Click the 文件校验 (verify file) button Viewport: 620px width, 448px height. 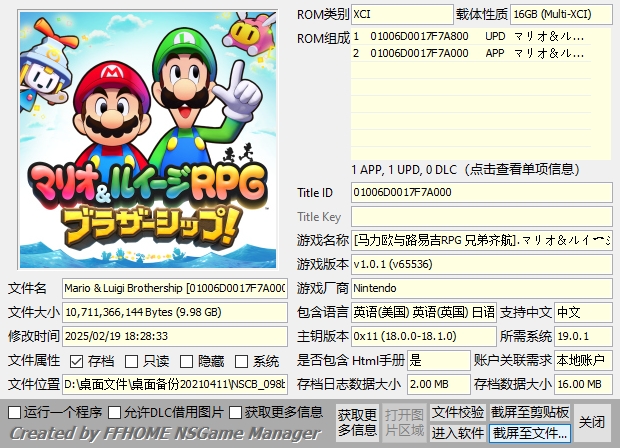click(x=457, y=412)
